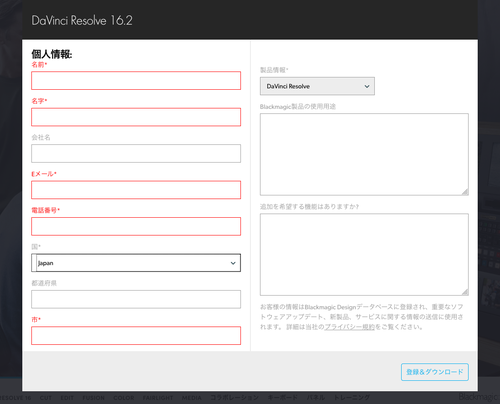Open the プライバシー規約 privacy policy link

pyautogui.click(x=350, y=327)
